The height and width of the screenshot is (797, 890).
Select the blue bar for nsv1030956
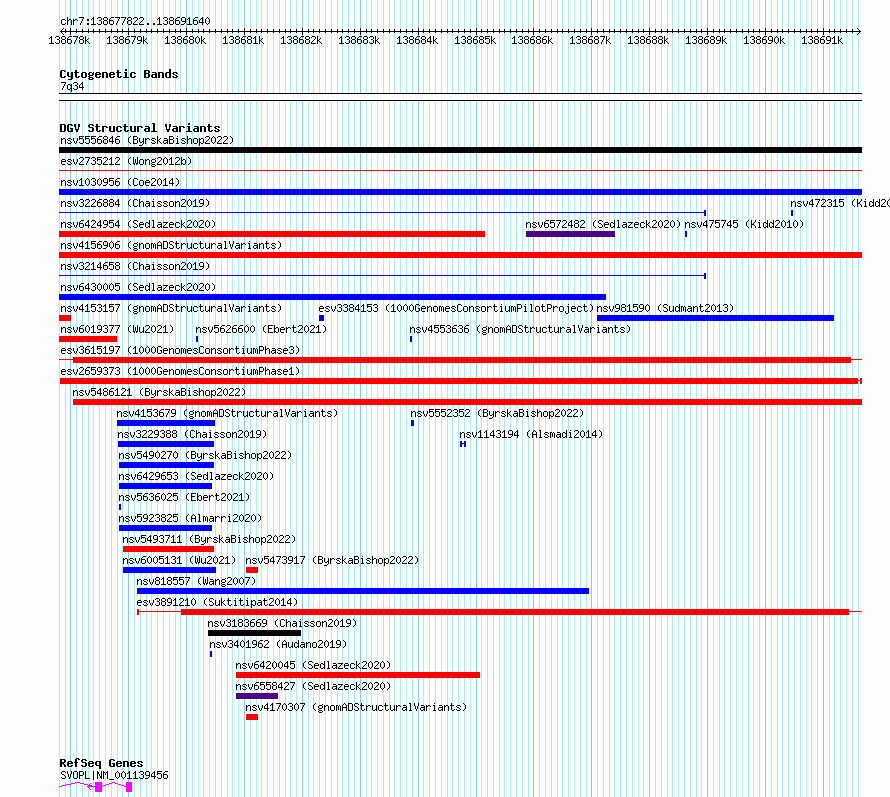click(x=460, y=192)
